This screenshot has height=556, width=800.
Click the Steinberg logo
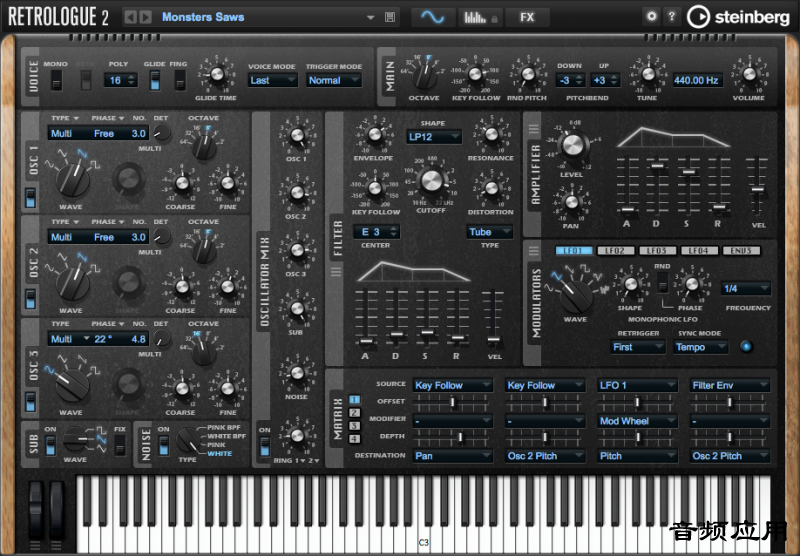pos(738,17)
